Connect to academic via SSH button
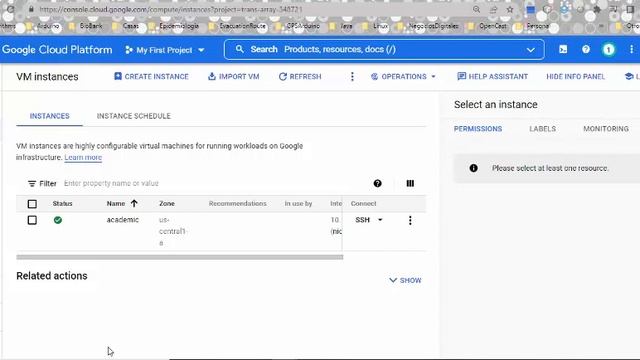The height and width of the screenshot is (360, 640). click(362, 220)
